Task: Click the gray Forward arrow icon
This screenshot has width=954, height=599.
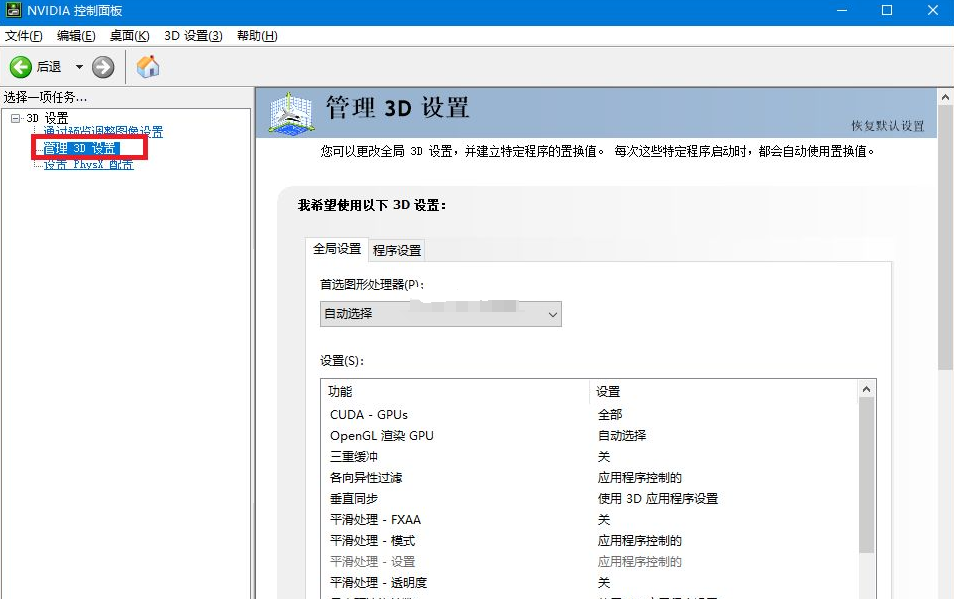Action: point(103,67)
